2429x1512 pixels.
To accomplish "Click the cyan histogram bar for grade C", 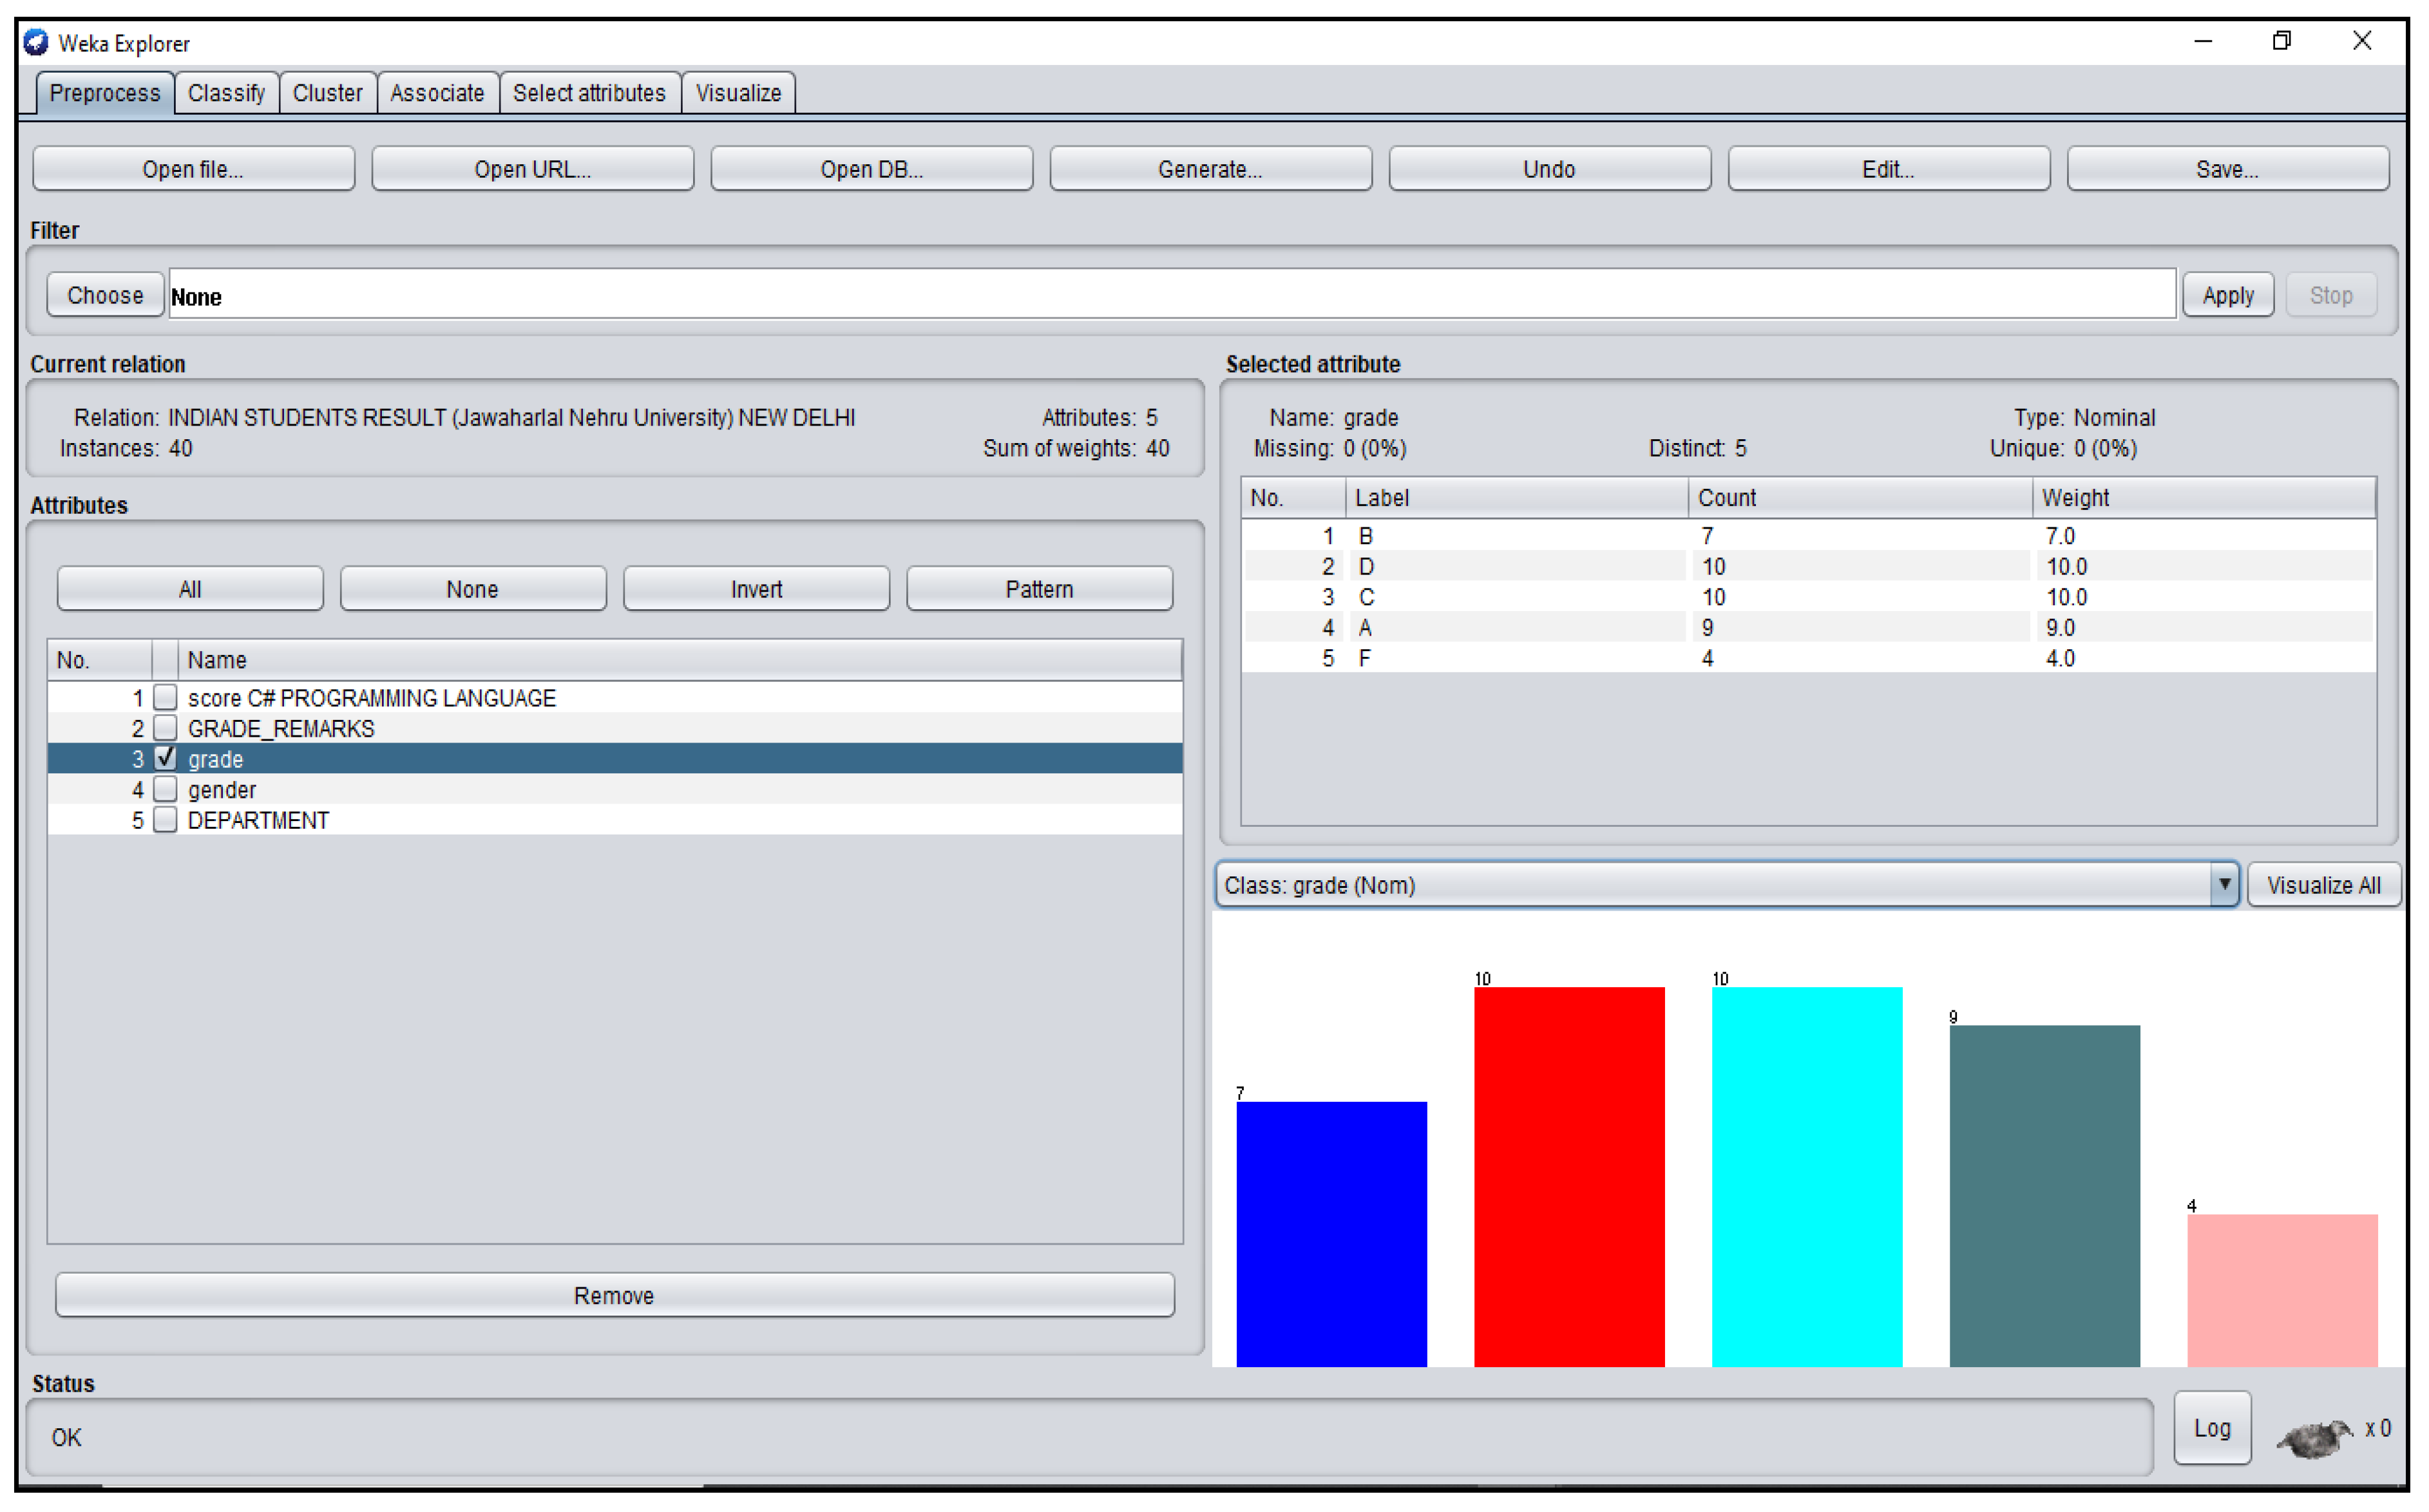I will pyautogui.click(x=1806, y=1175).
